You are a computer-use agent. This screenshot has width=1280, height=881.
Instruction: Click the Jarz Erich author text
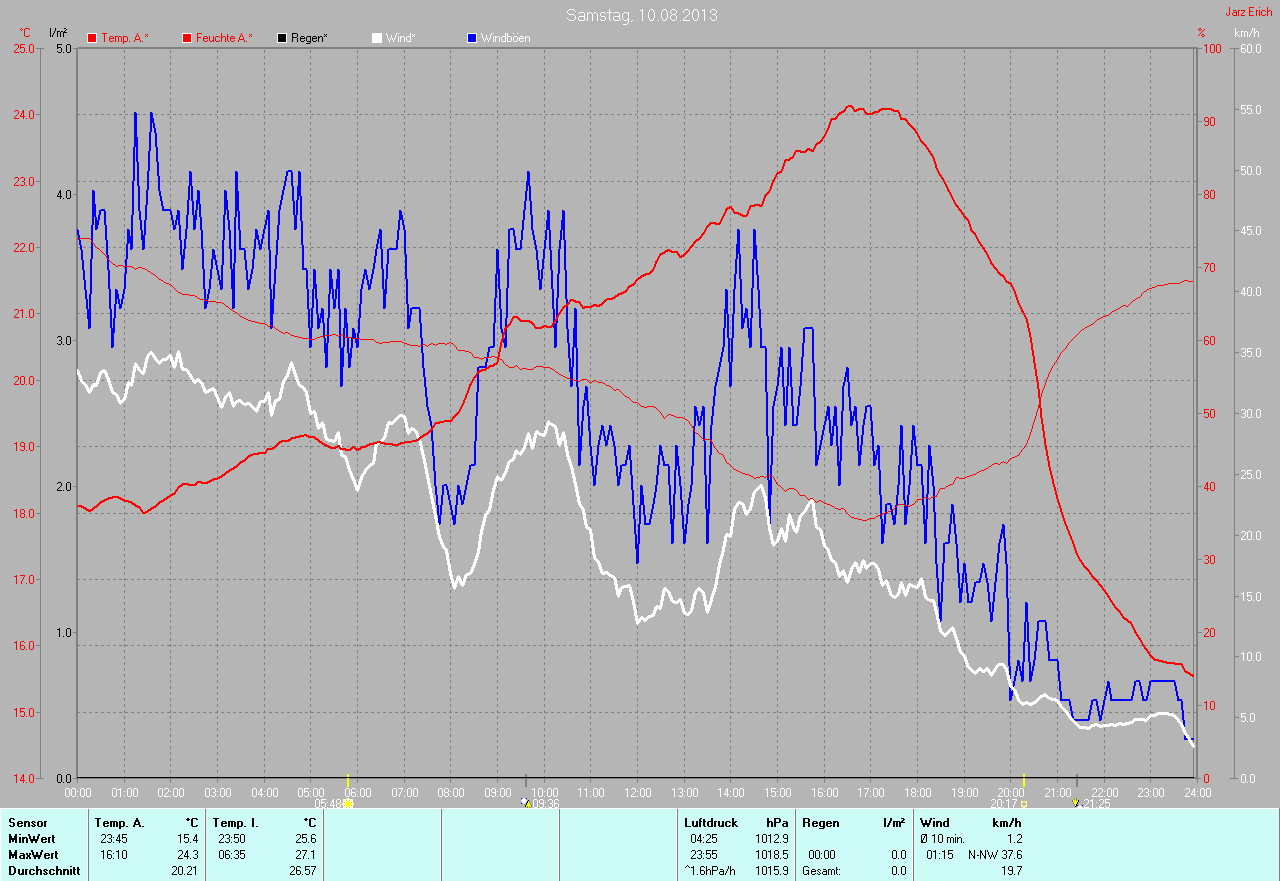(x=1248, y=12)
